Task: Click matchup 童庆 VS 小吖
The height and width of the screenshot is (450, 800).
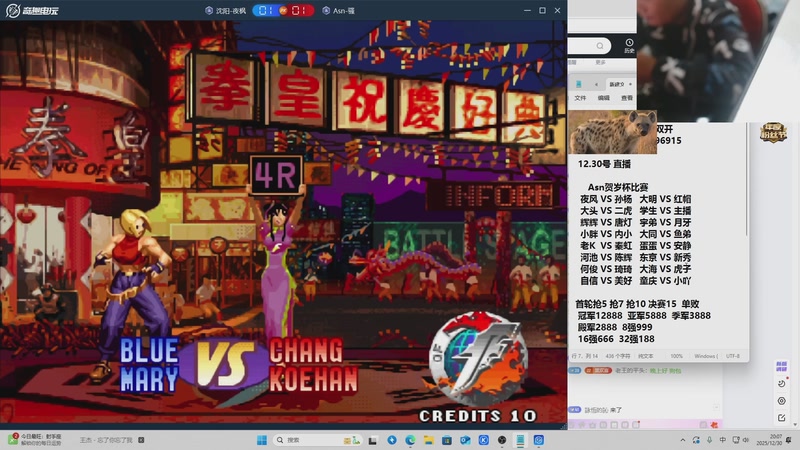Action: [665, 281]
